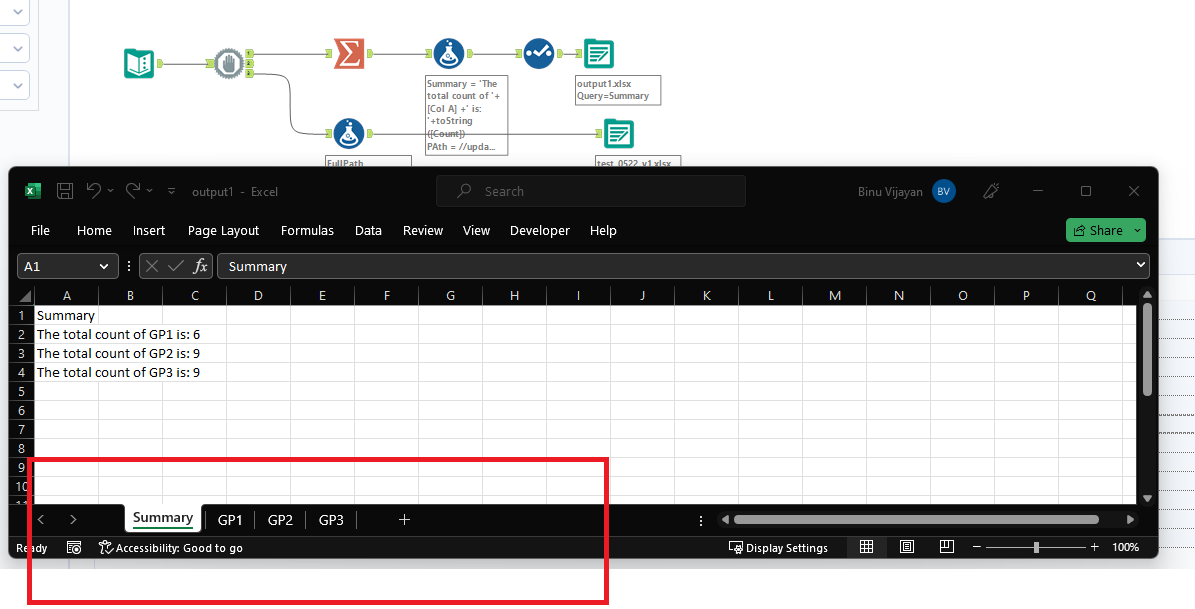Click the Tool Container hand icon
The width and height of the screenshot is (1195, 609).
point(231,62)
